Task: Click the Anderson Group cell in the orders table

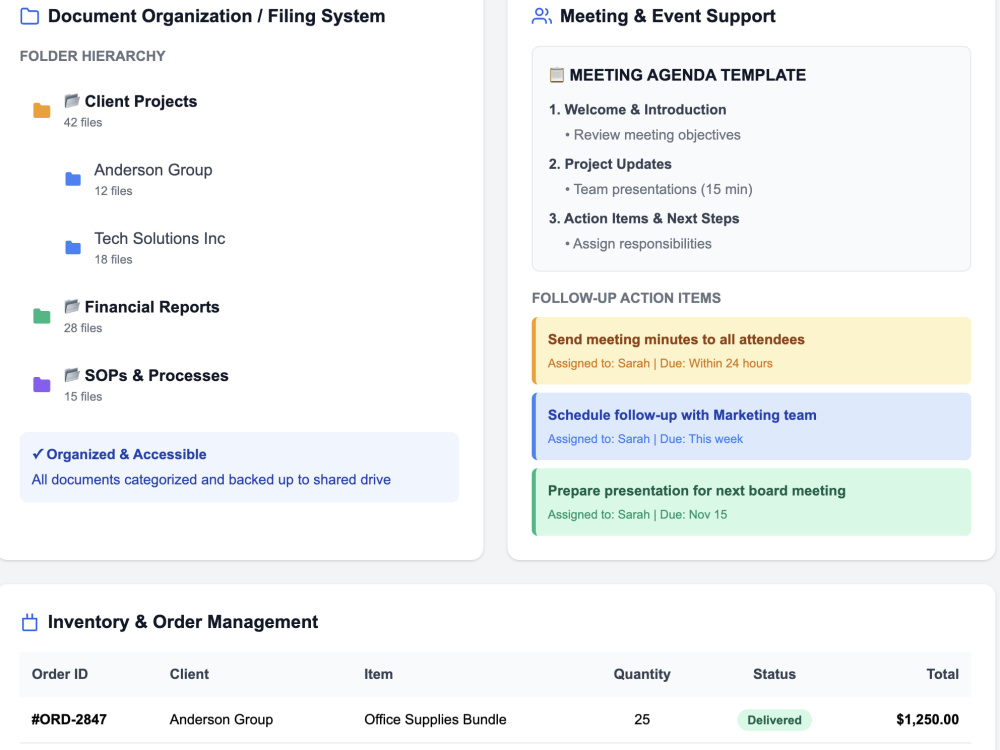Action: [x=221, y=719]
